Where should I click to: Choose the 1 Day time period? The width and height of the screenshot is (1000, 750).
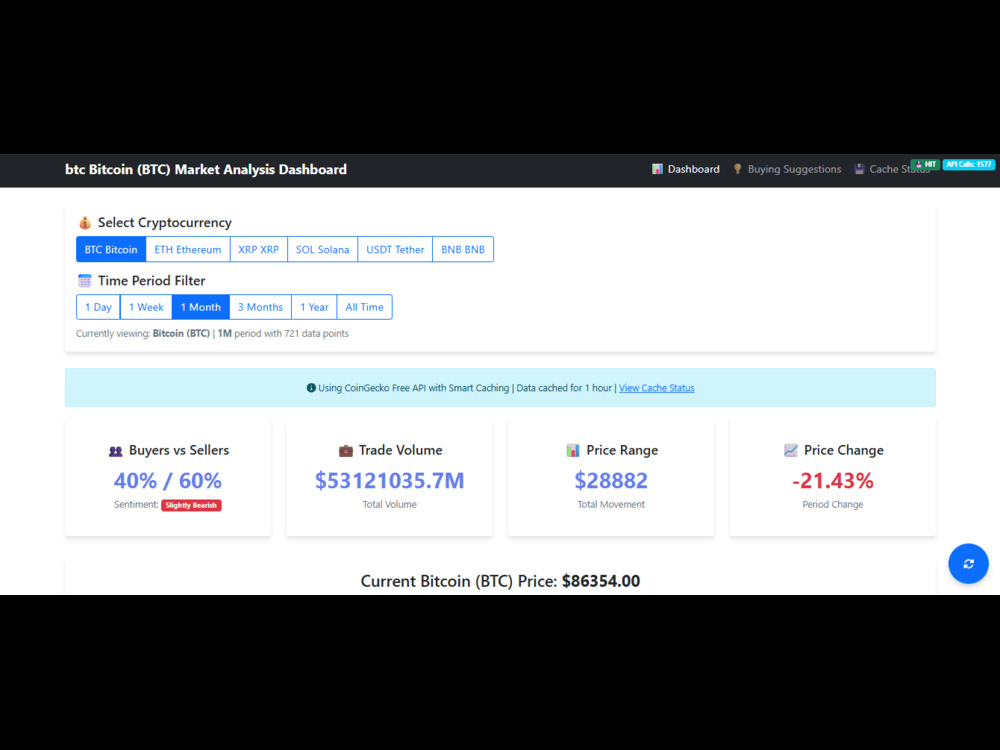(x=98, y=307)
